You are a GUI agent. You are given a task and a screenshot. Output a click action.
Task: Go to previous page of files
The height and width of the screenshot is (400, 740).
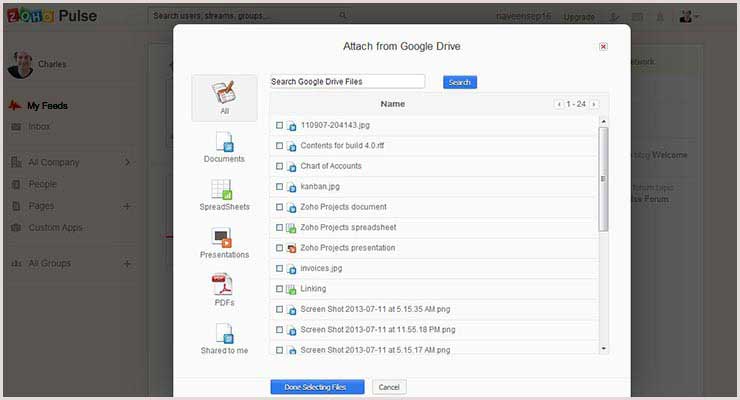[558, 104]
